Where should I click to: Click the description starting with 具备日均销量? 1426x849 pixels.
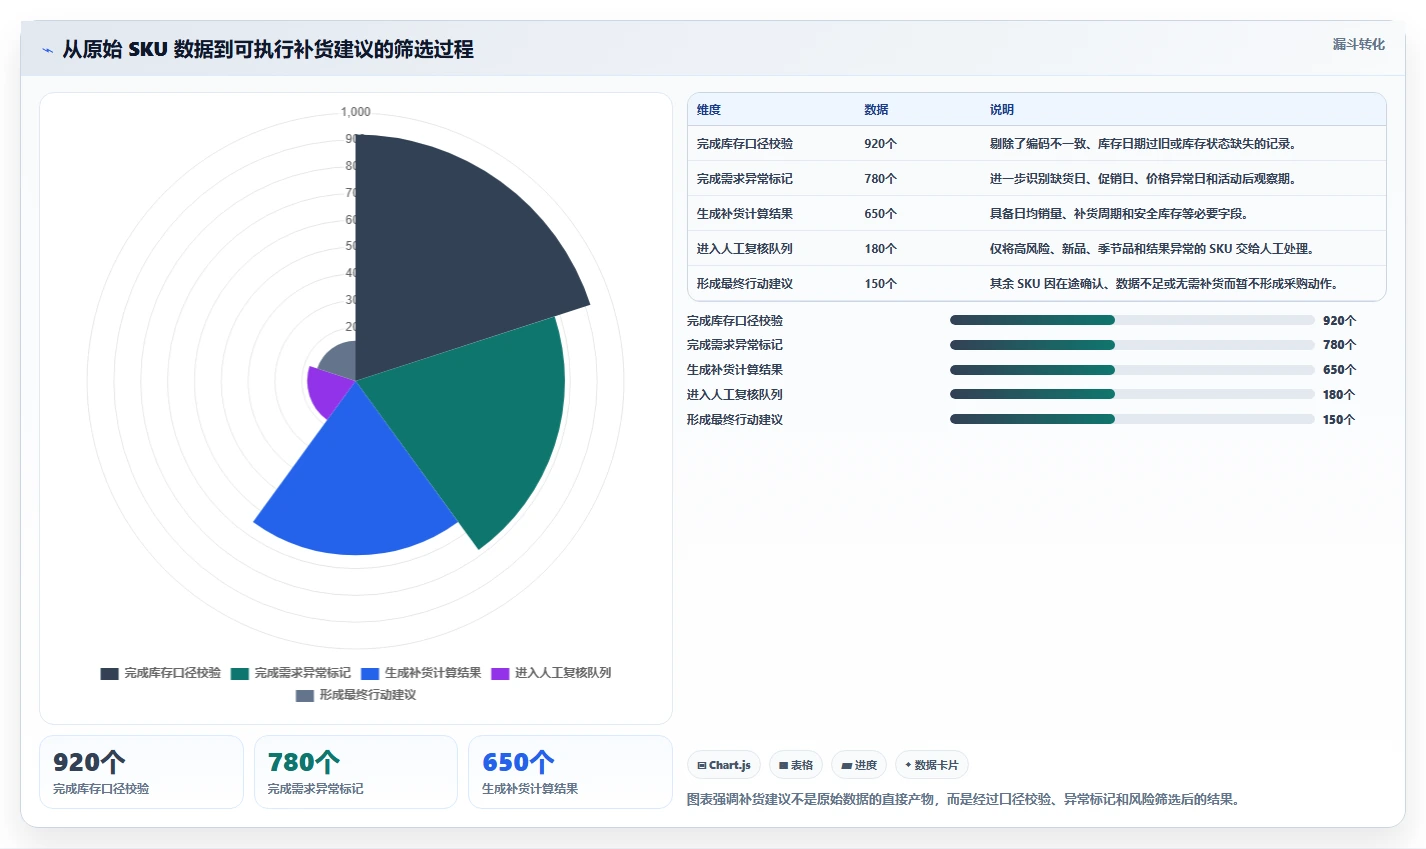1122,214
